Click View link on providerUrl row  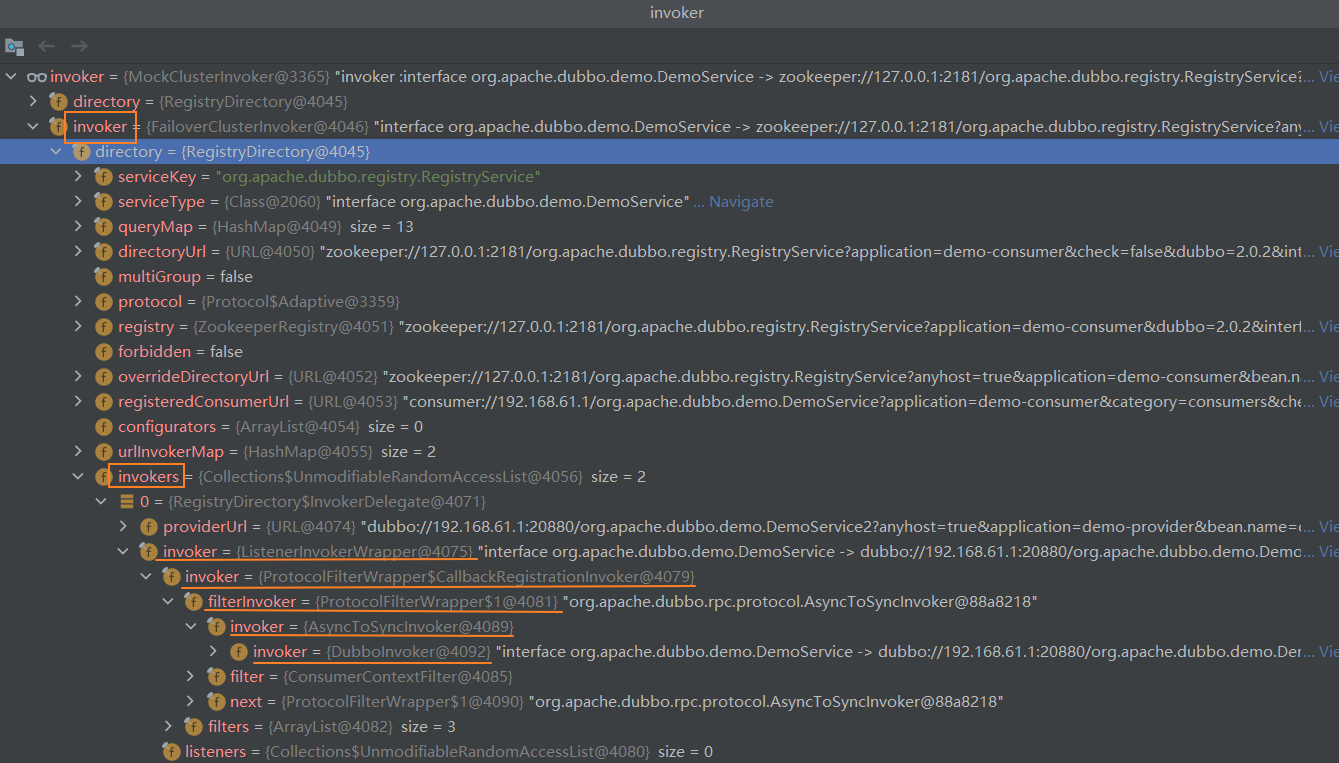[x=1328, y=527]
